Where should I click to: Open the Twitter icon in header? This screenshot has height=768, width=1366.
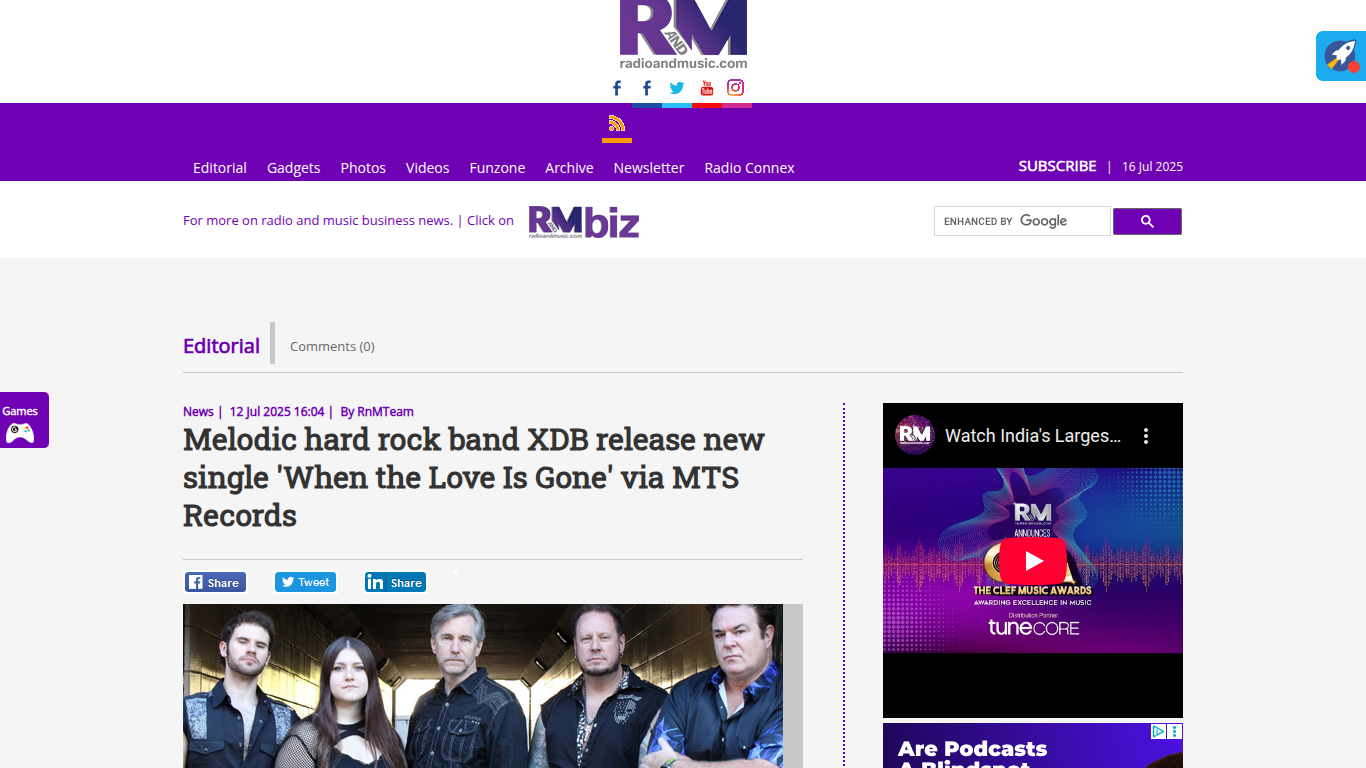click(677, 88)
